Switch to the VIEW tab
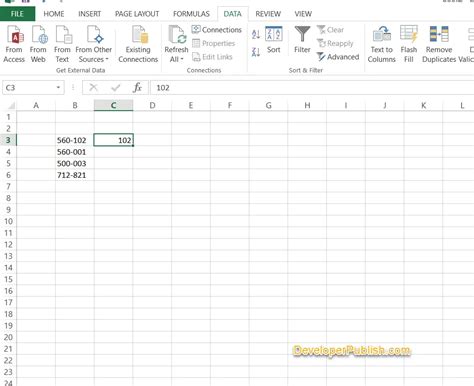474x386 pixels. tap(303, 14)
